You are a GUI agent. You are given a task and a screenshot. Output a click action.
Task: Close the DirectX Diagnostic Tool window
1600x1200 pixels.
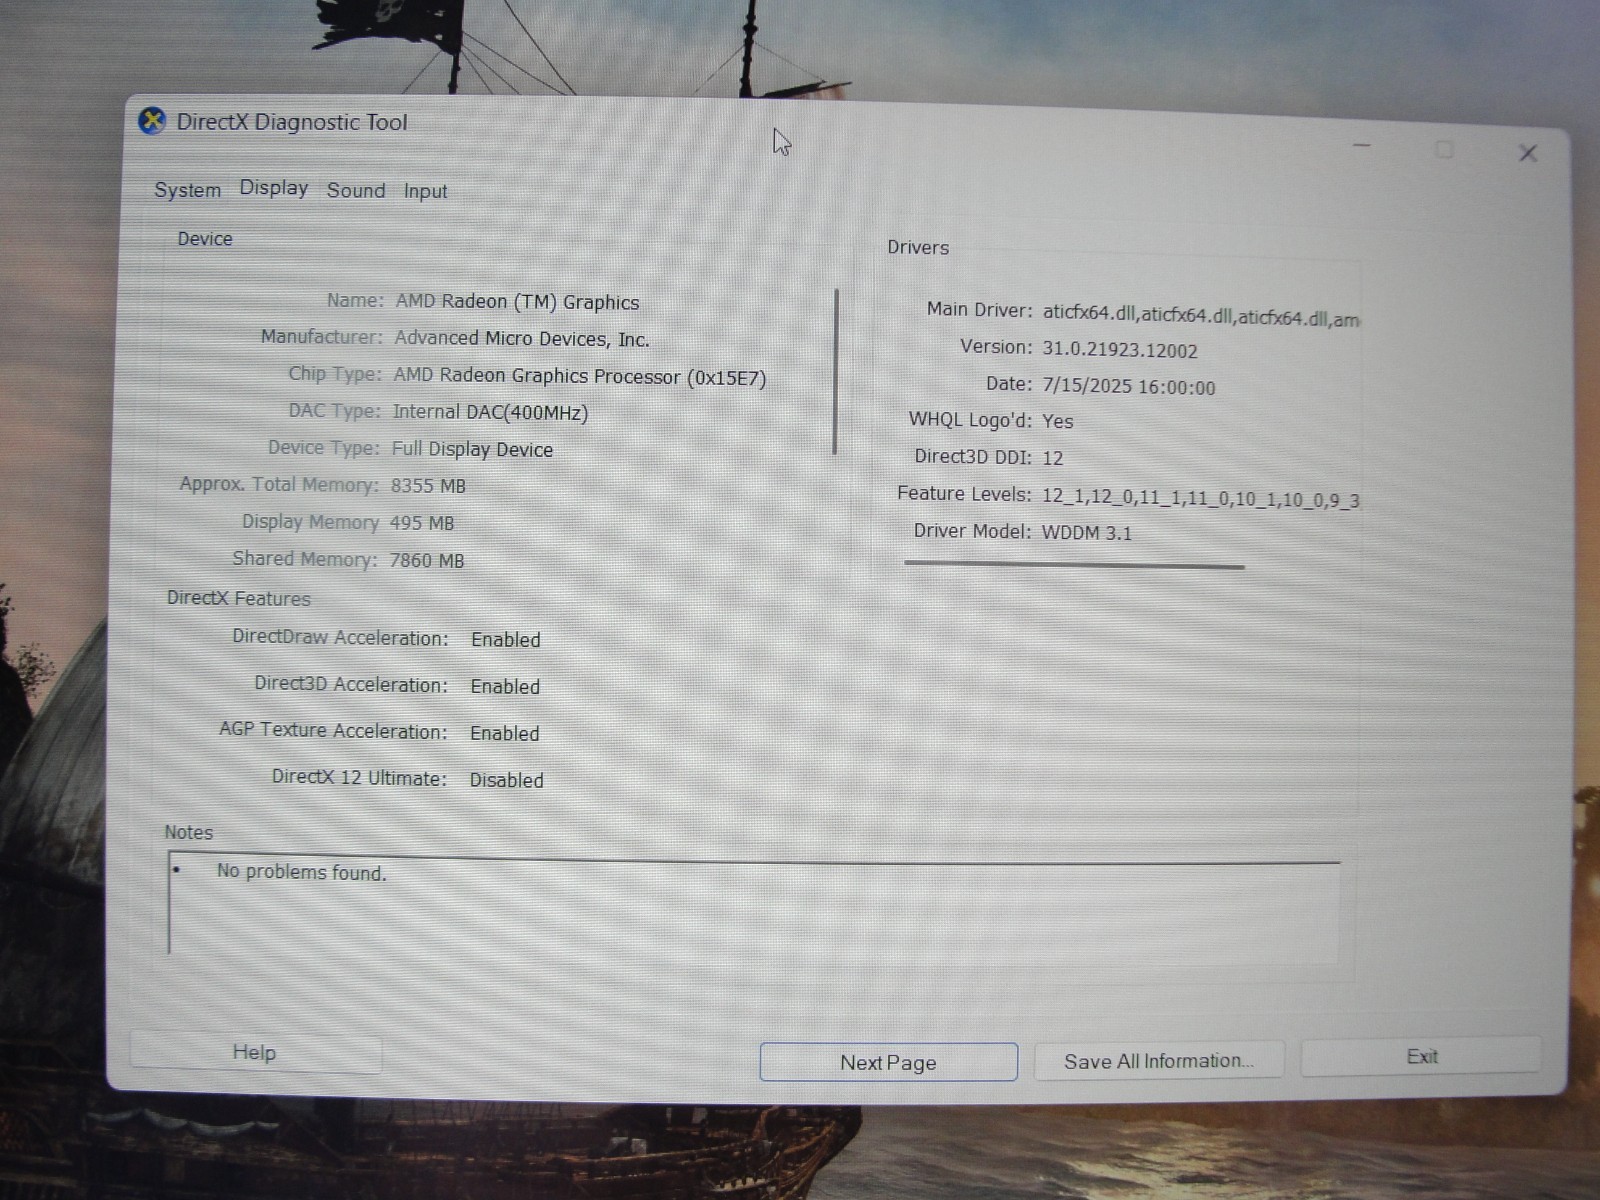click(x=1527, y=153)
